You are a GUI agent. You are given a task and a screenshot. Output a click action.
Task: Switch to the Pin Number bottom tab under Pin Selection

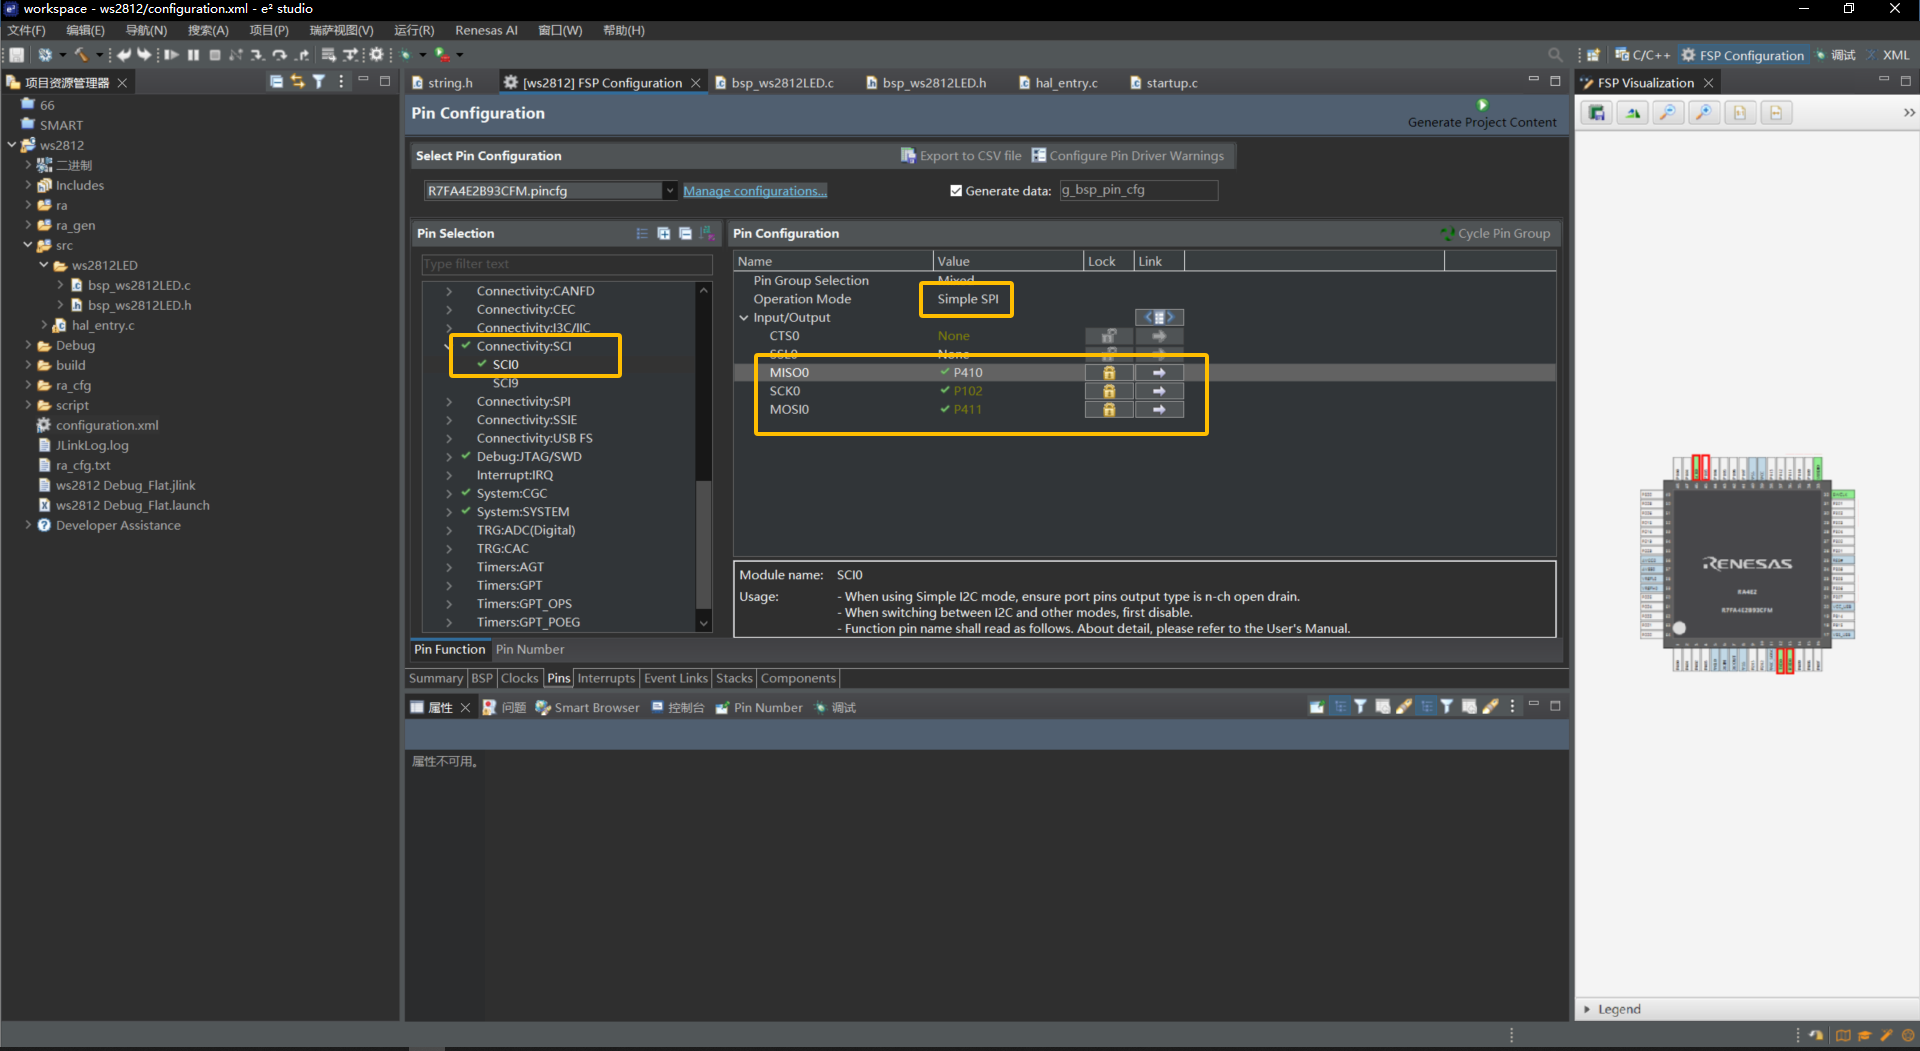[x=529, y=649]
